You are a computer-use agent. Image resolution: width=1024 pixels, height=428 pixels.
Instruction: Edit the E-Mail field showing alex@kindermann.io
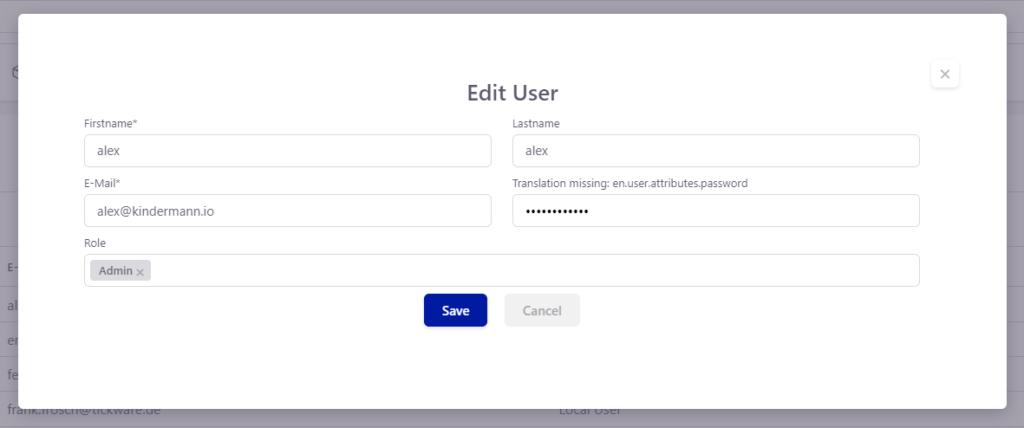coord(287,211)
